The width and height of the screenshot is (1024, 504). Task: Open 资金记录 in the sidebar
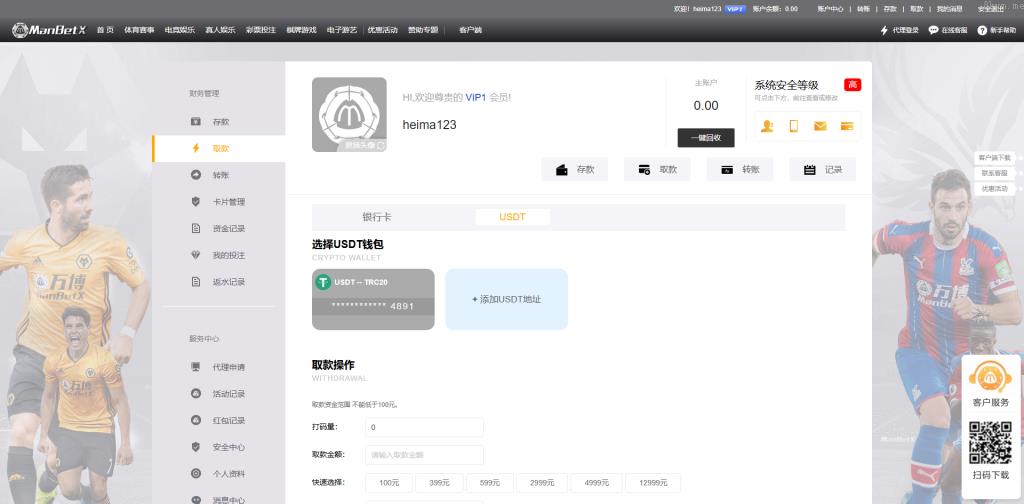pyautogui.click(x=228, y=229)
